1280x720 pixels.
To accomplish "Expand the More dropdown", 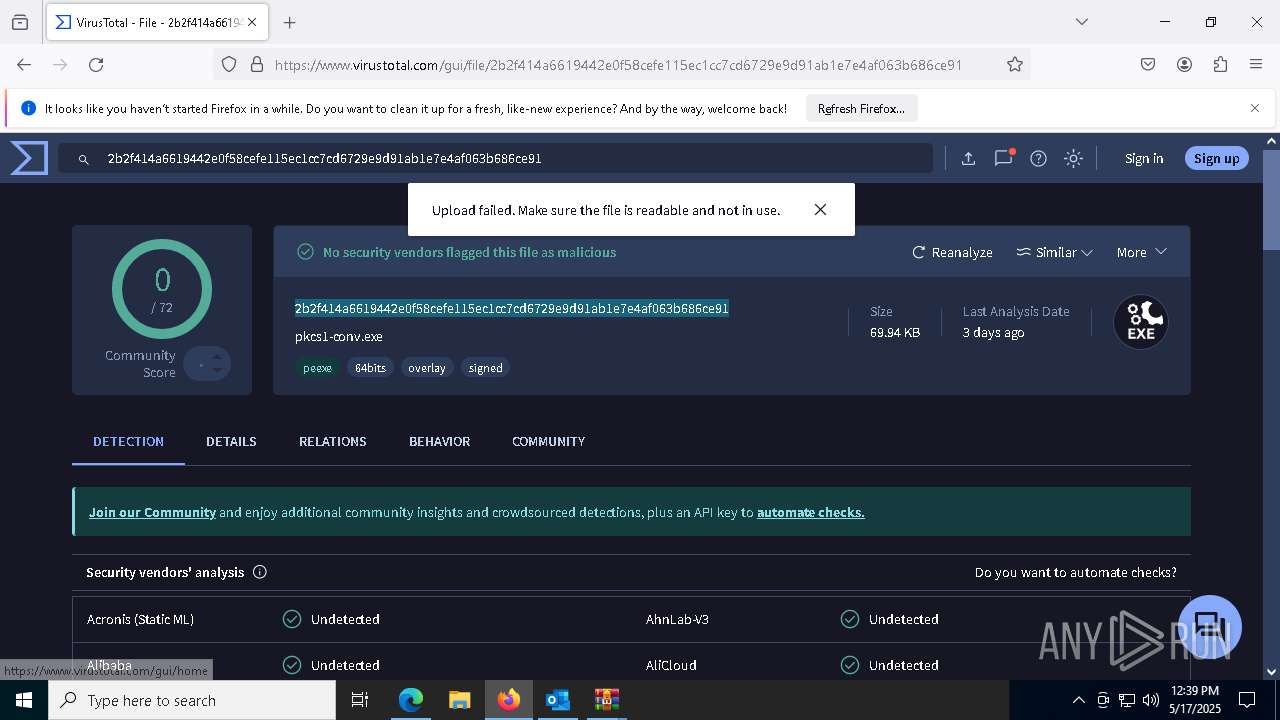I will coord(1141,252).
